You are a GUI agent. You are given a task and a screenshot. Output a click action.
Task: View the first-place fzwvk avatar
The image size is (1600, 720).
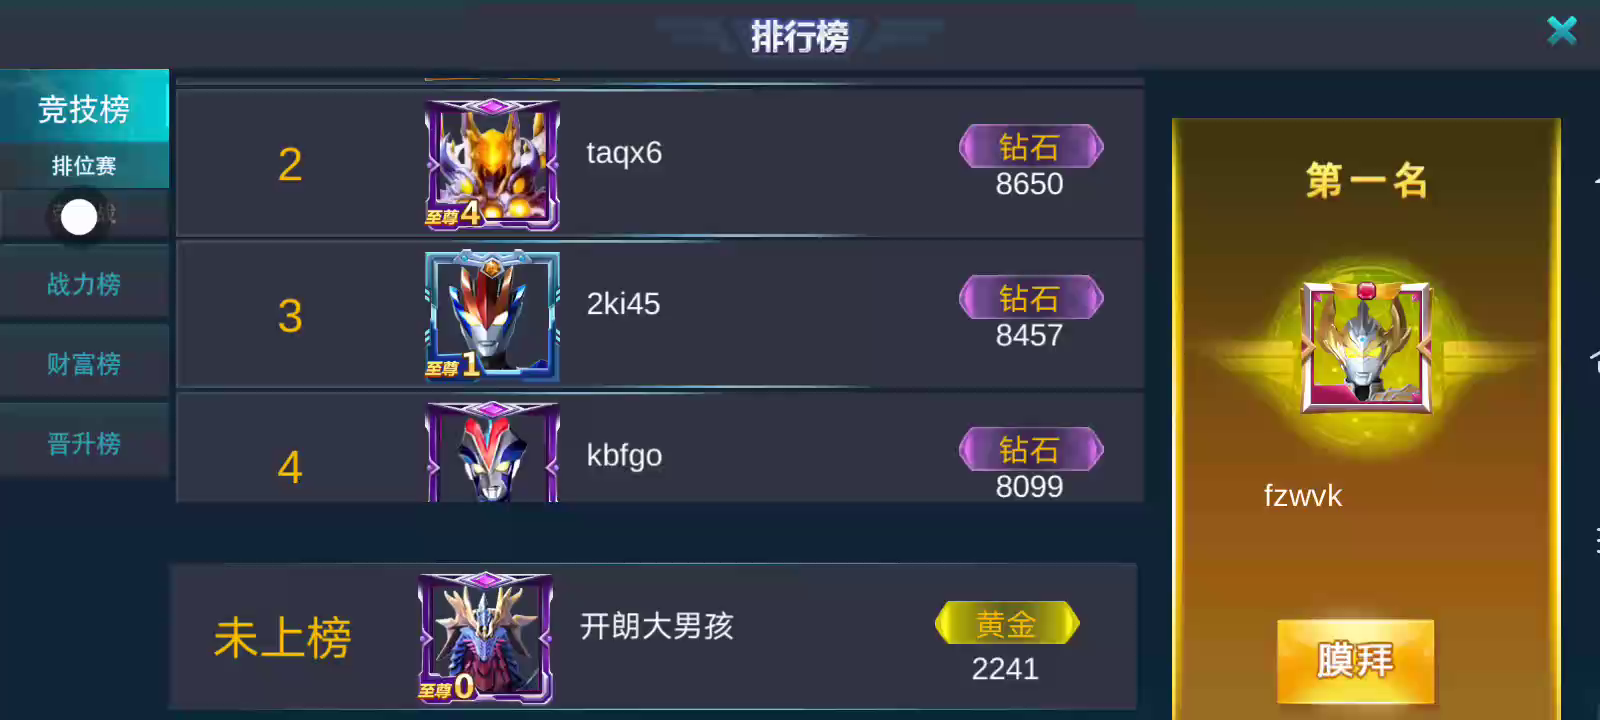pos(1366,347)
